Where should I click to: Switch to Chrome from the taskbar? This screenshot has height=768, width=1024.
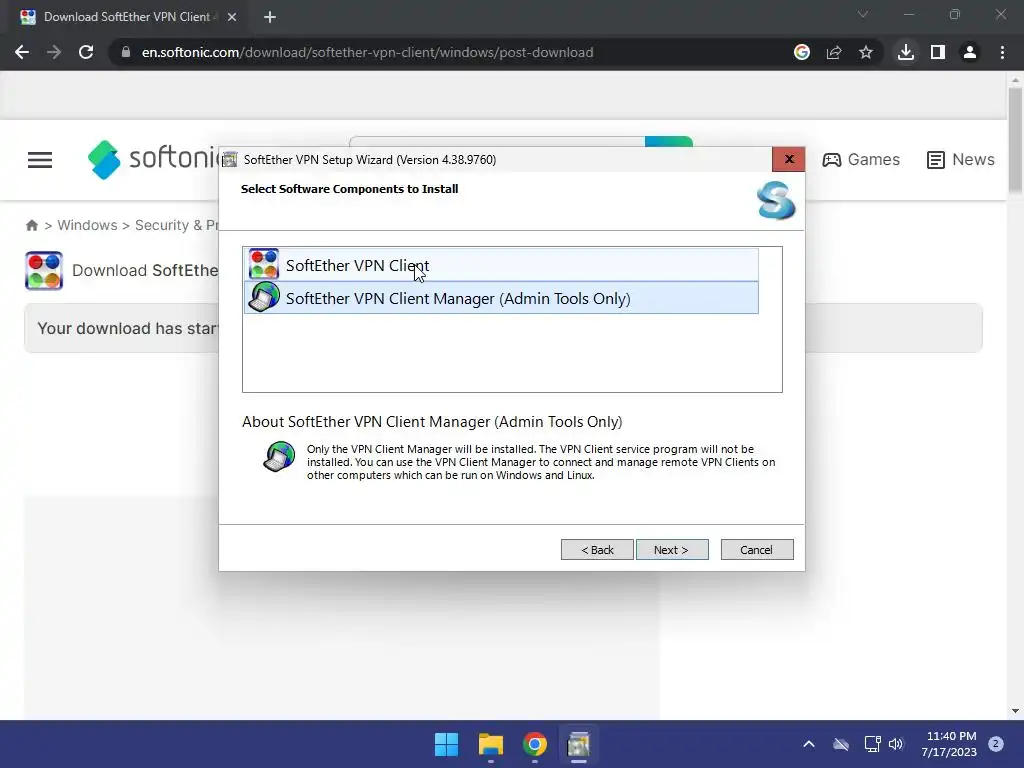(x=535, y=744)
